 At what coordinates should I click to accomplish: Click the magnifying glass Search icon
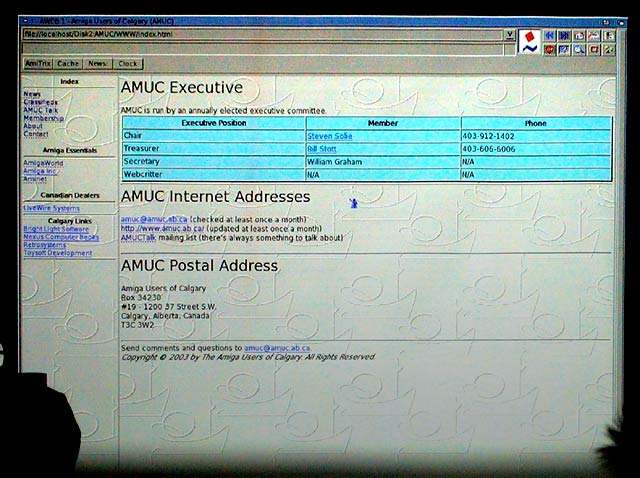point(580,50)
